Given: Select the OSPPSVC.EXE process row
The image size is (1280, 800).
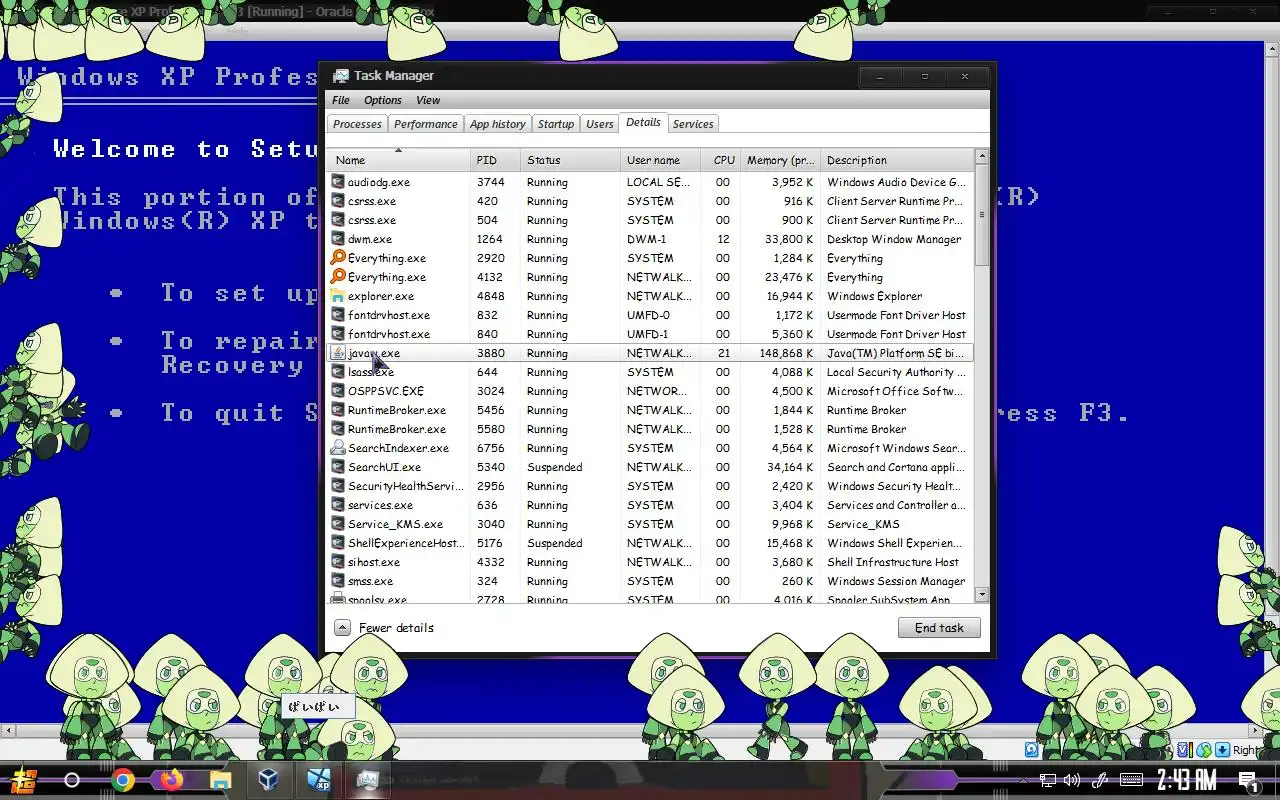Looking at the screenshot, I should [x=650, y=391].
